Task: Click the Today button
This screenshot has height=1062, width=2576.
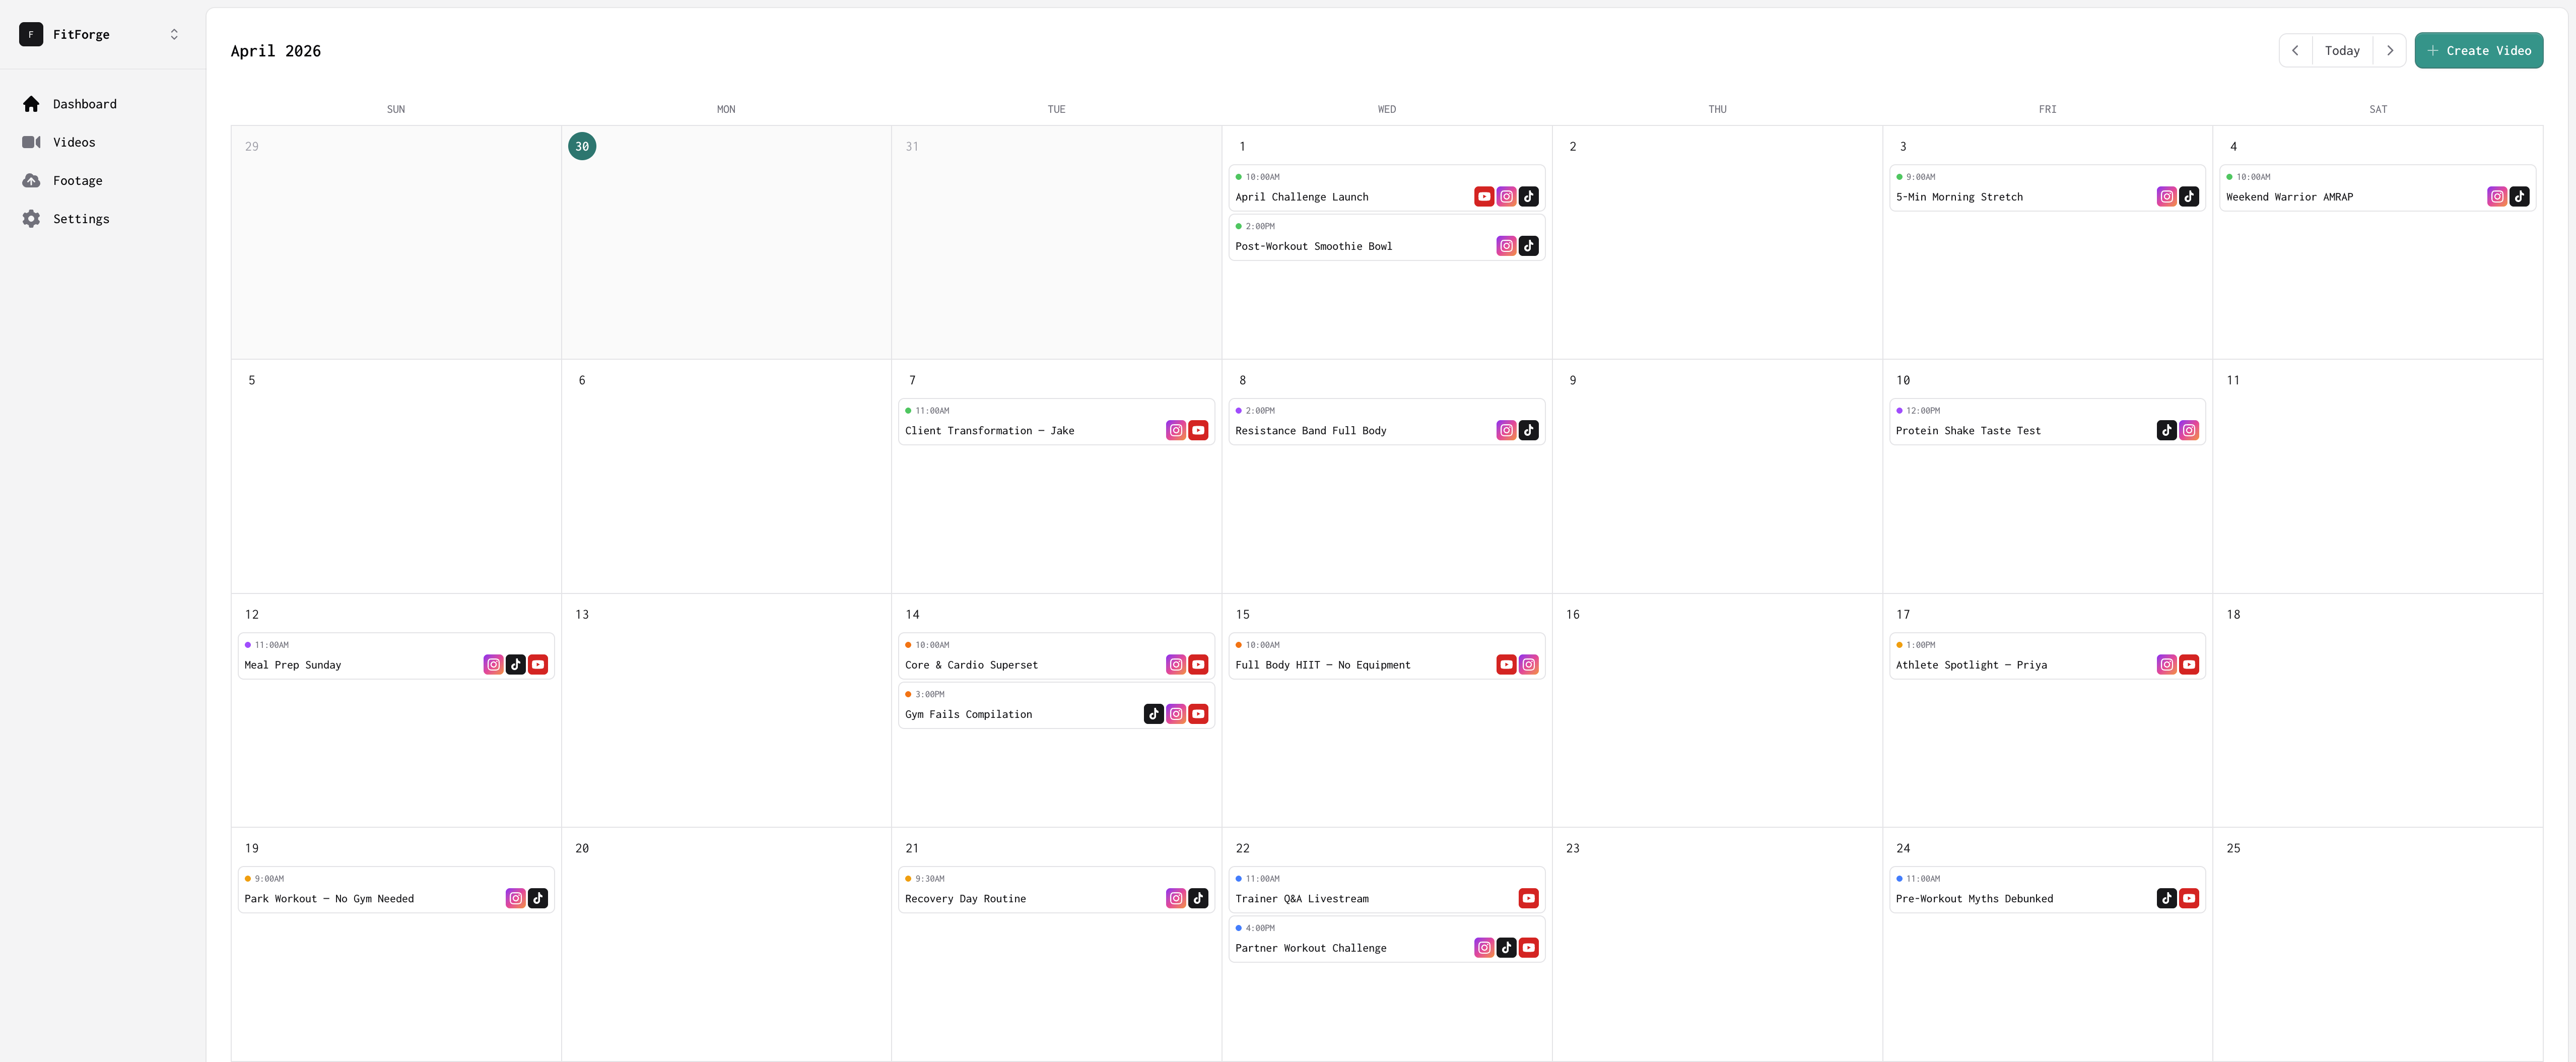Action: pos(2342,50)
